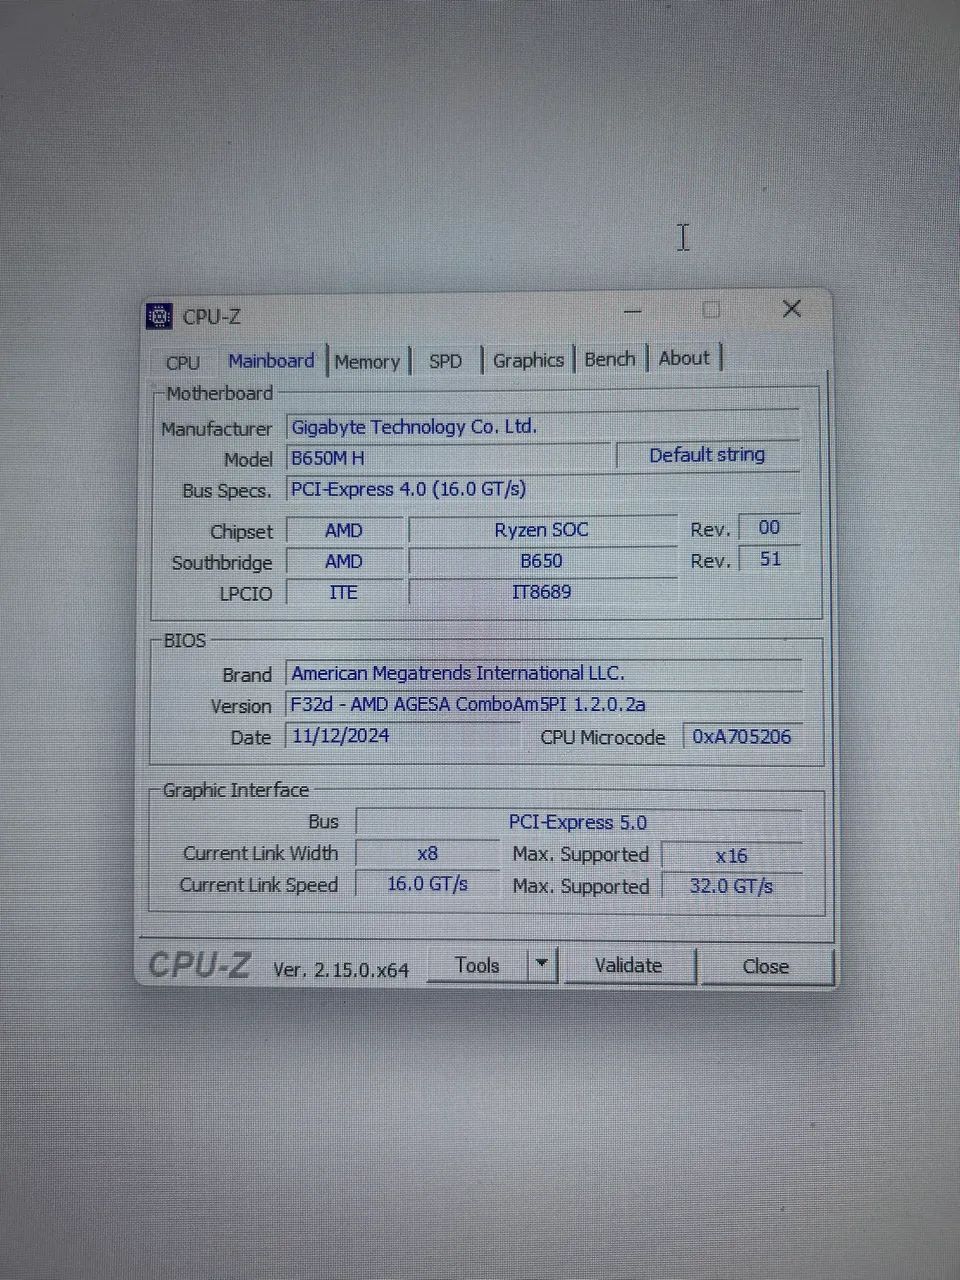960x1280 pixels.
Task: Select the Mainboard tab
Action: [x=271, y=361]
